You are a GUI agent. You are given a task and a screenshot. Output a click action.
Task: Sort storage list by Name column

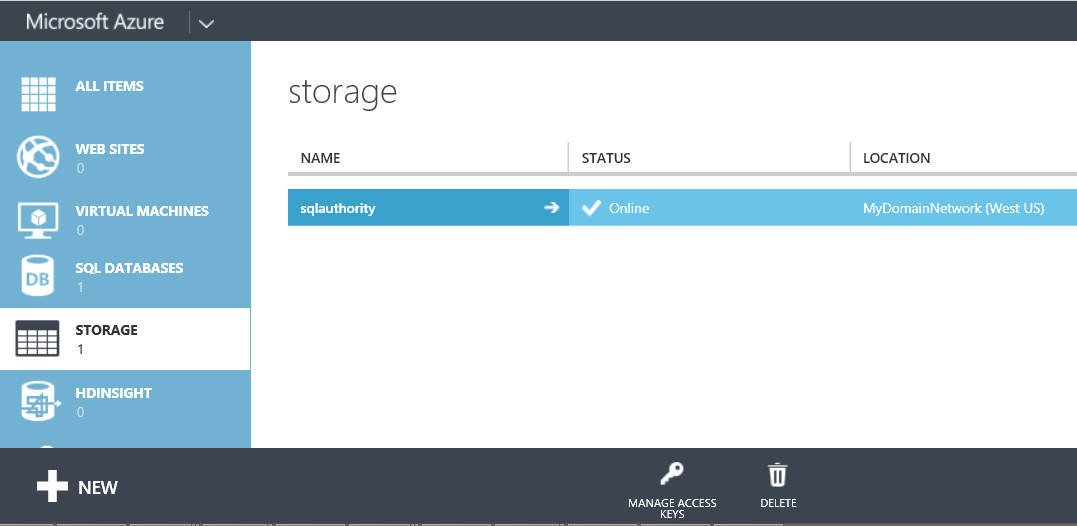pos(321,158)
